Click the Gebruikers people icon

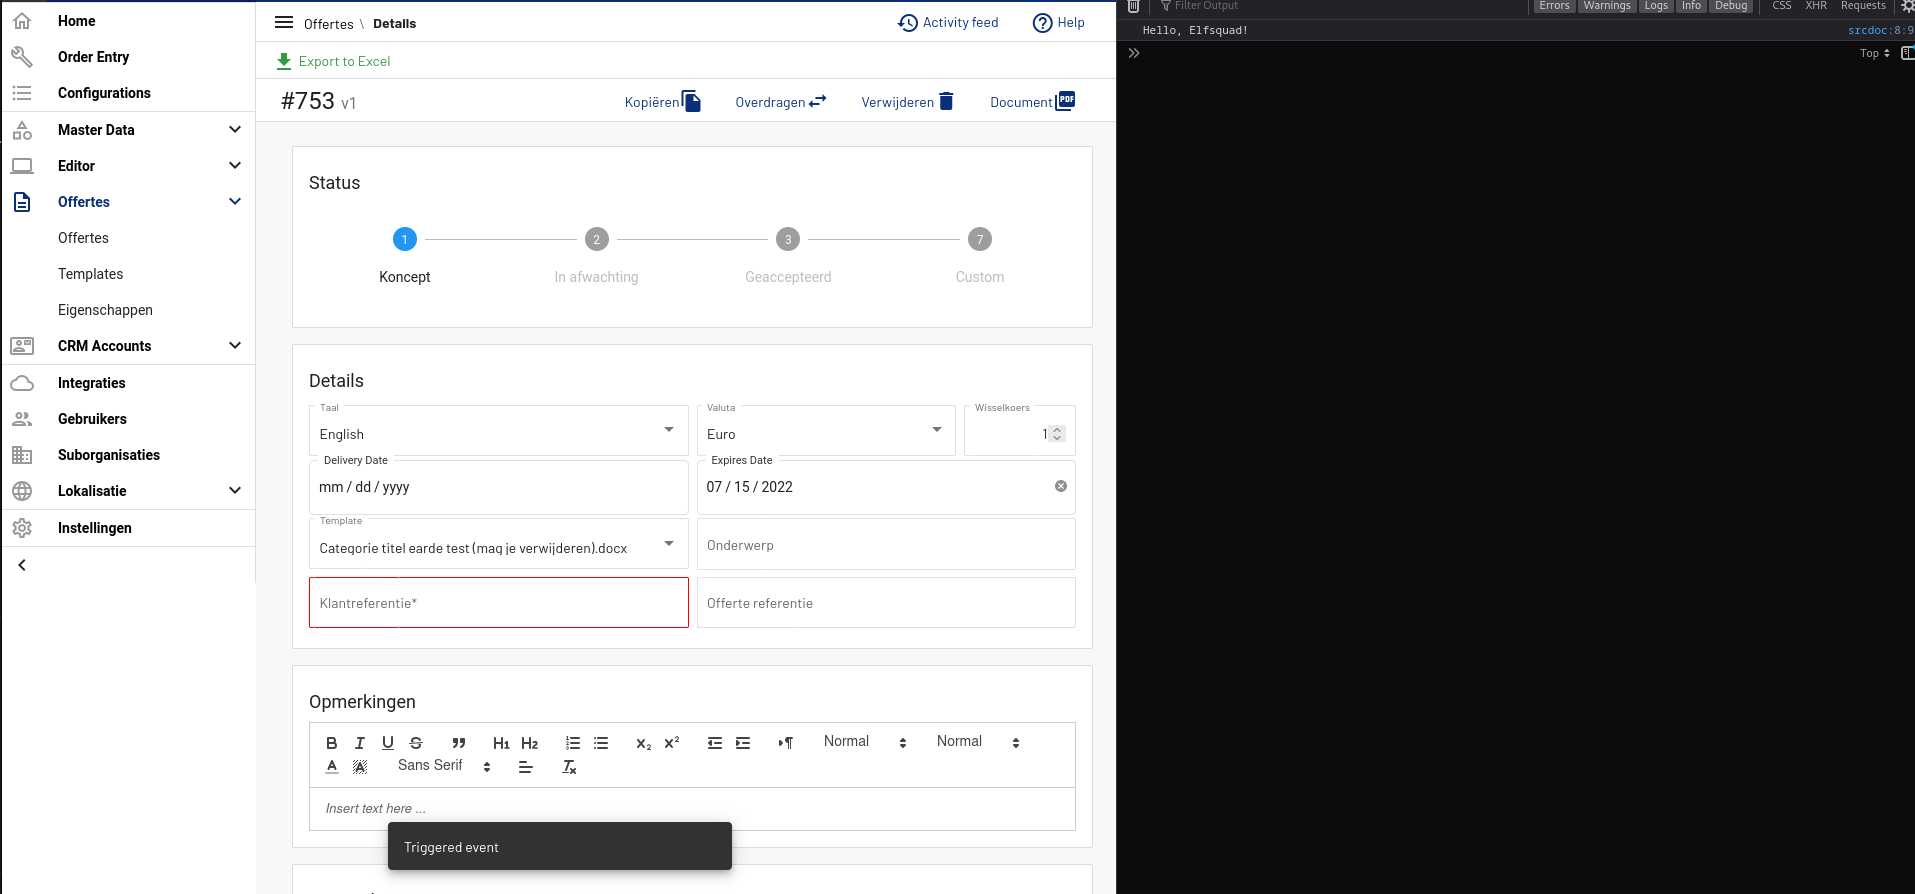tap(22, 419)
